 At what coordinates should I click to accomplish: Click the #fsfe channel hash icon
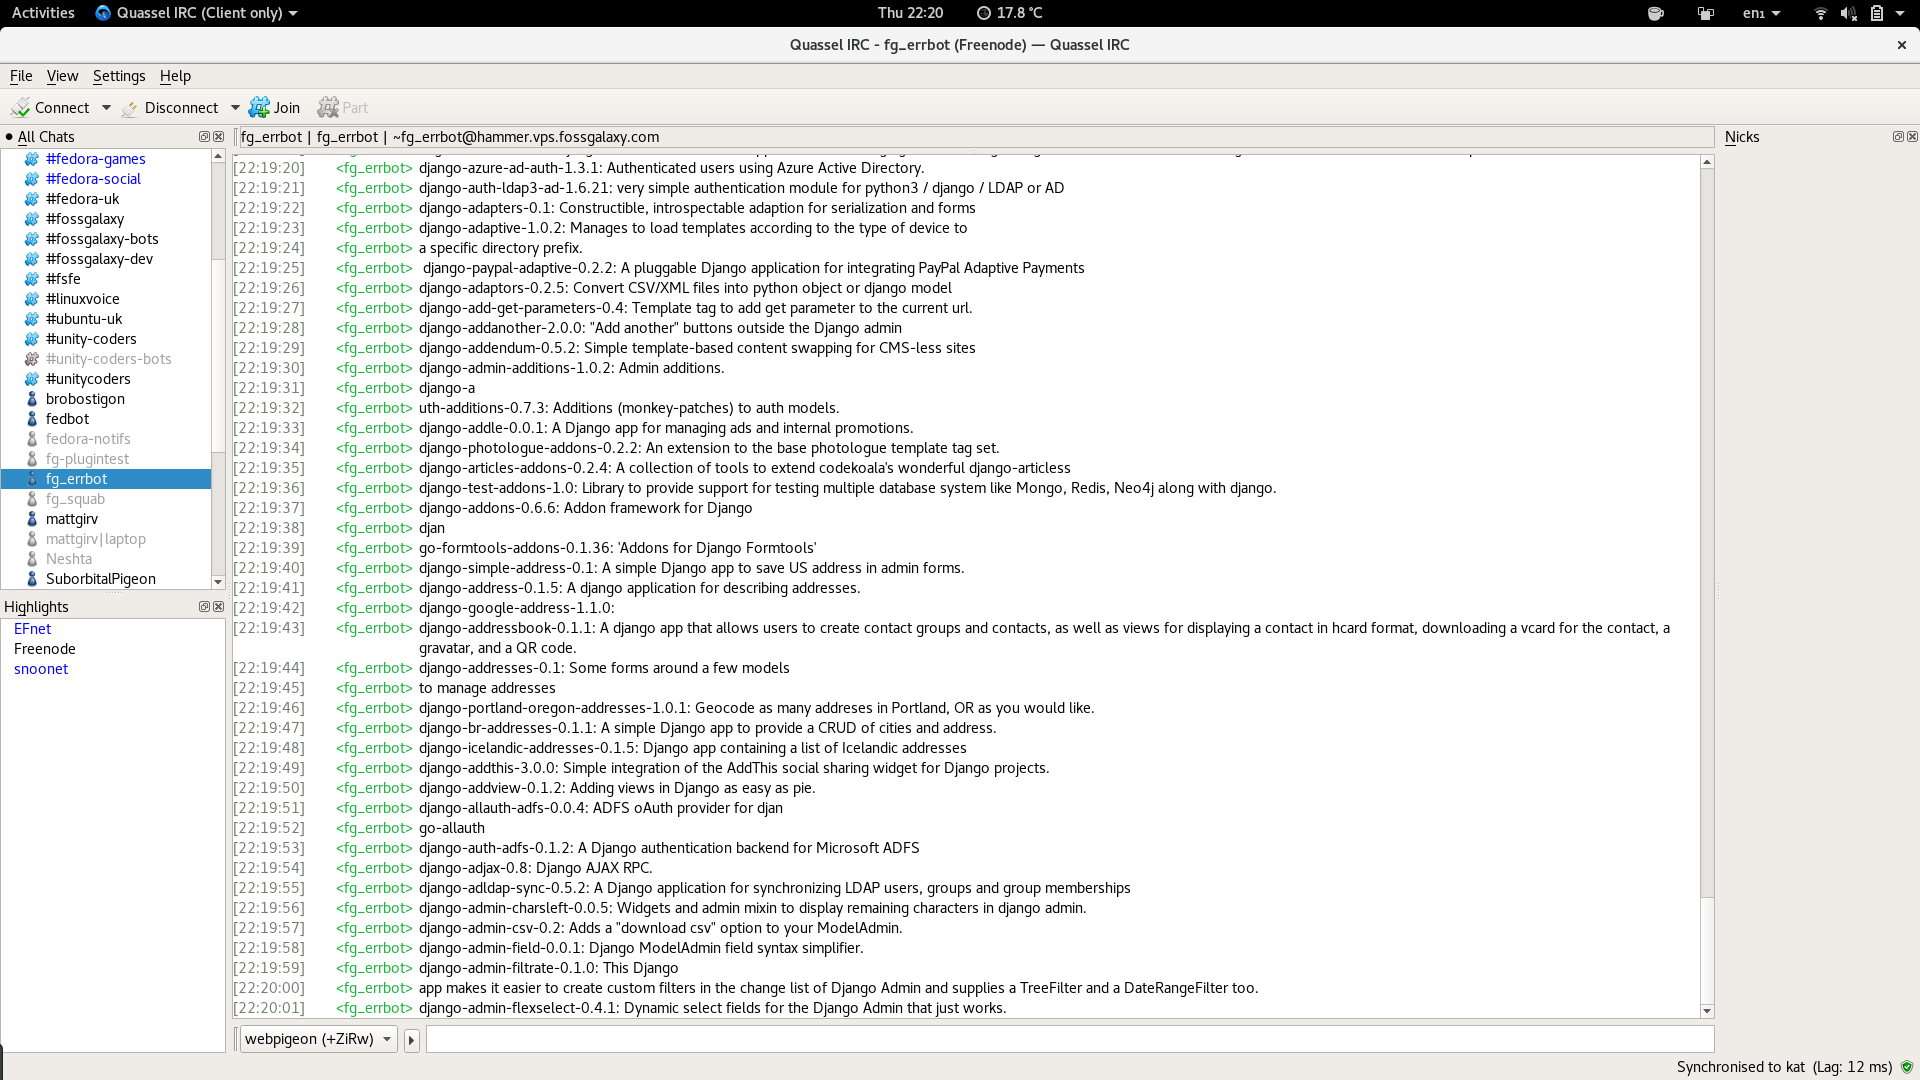click(32, 279)
